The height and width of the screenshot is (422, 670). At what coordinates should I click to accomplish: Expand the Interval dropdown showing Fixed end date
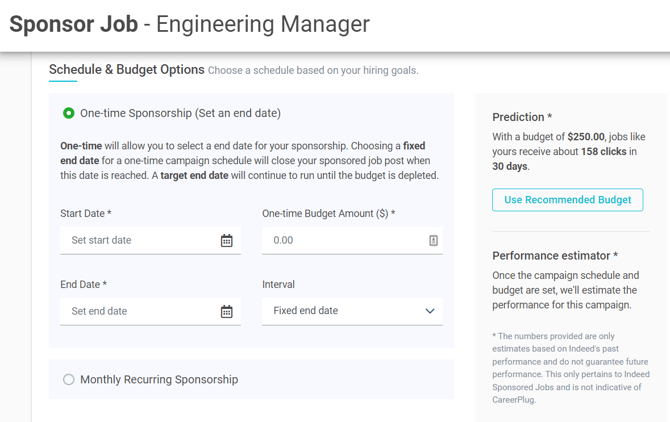[x=352, y=311]
